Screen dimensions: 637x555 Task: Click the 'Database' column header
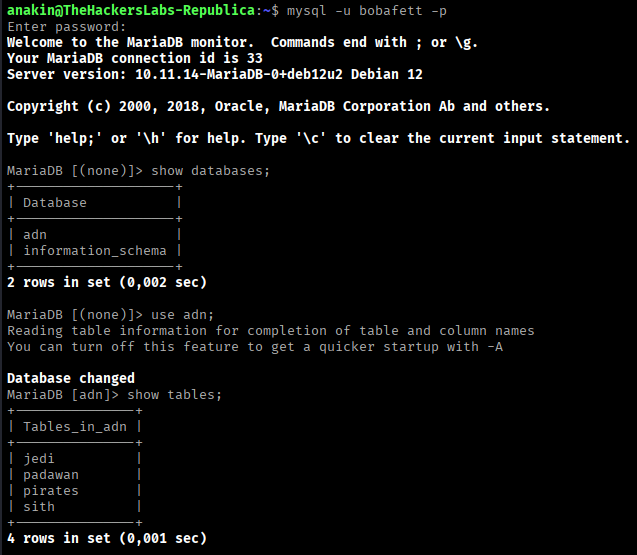[54, 203]
